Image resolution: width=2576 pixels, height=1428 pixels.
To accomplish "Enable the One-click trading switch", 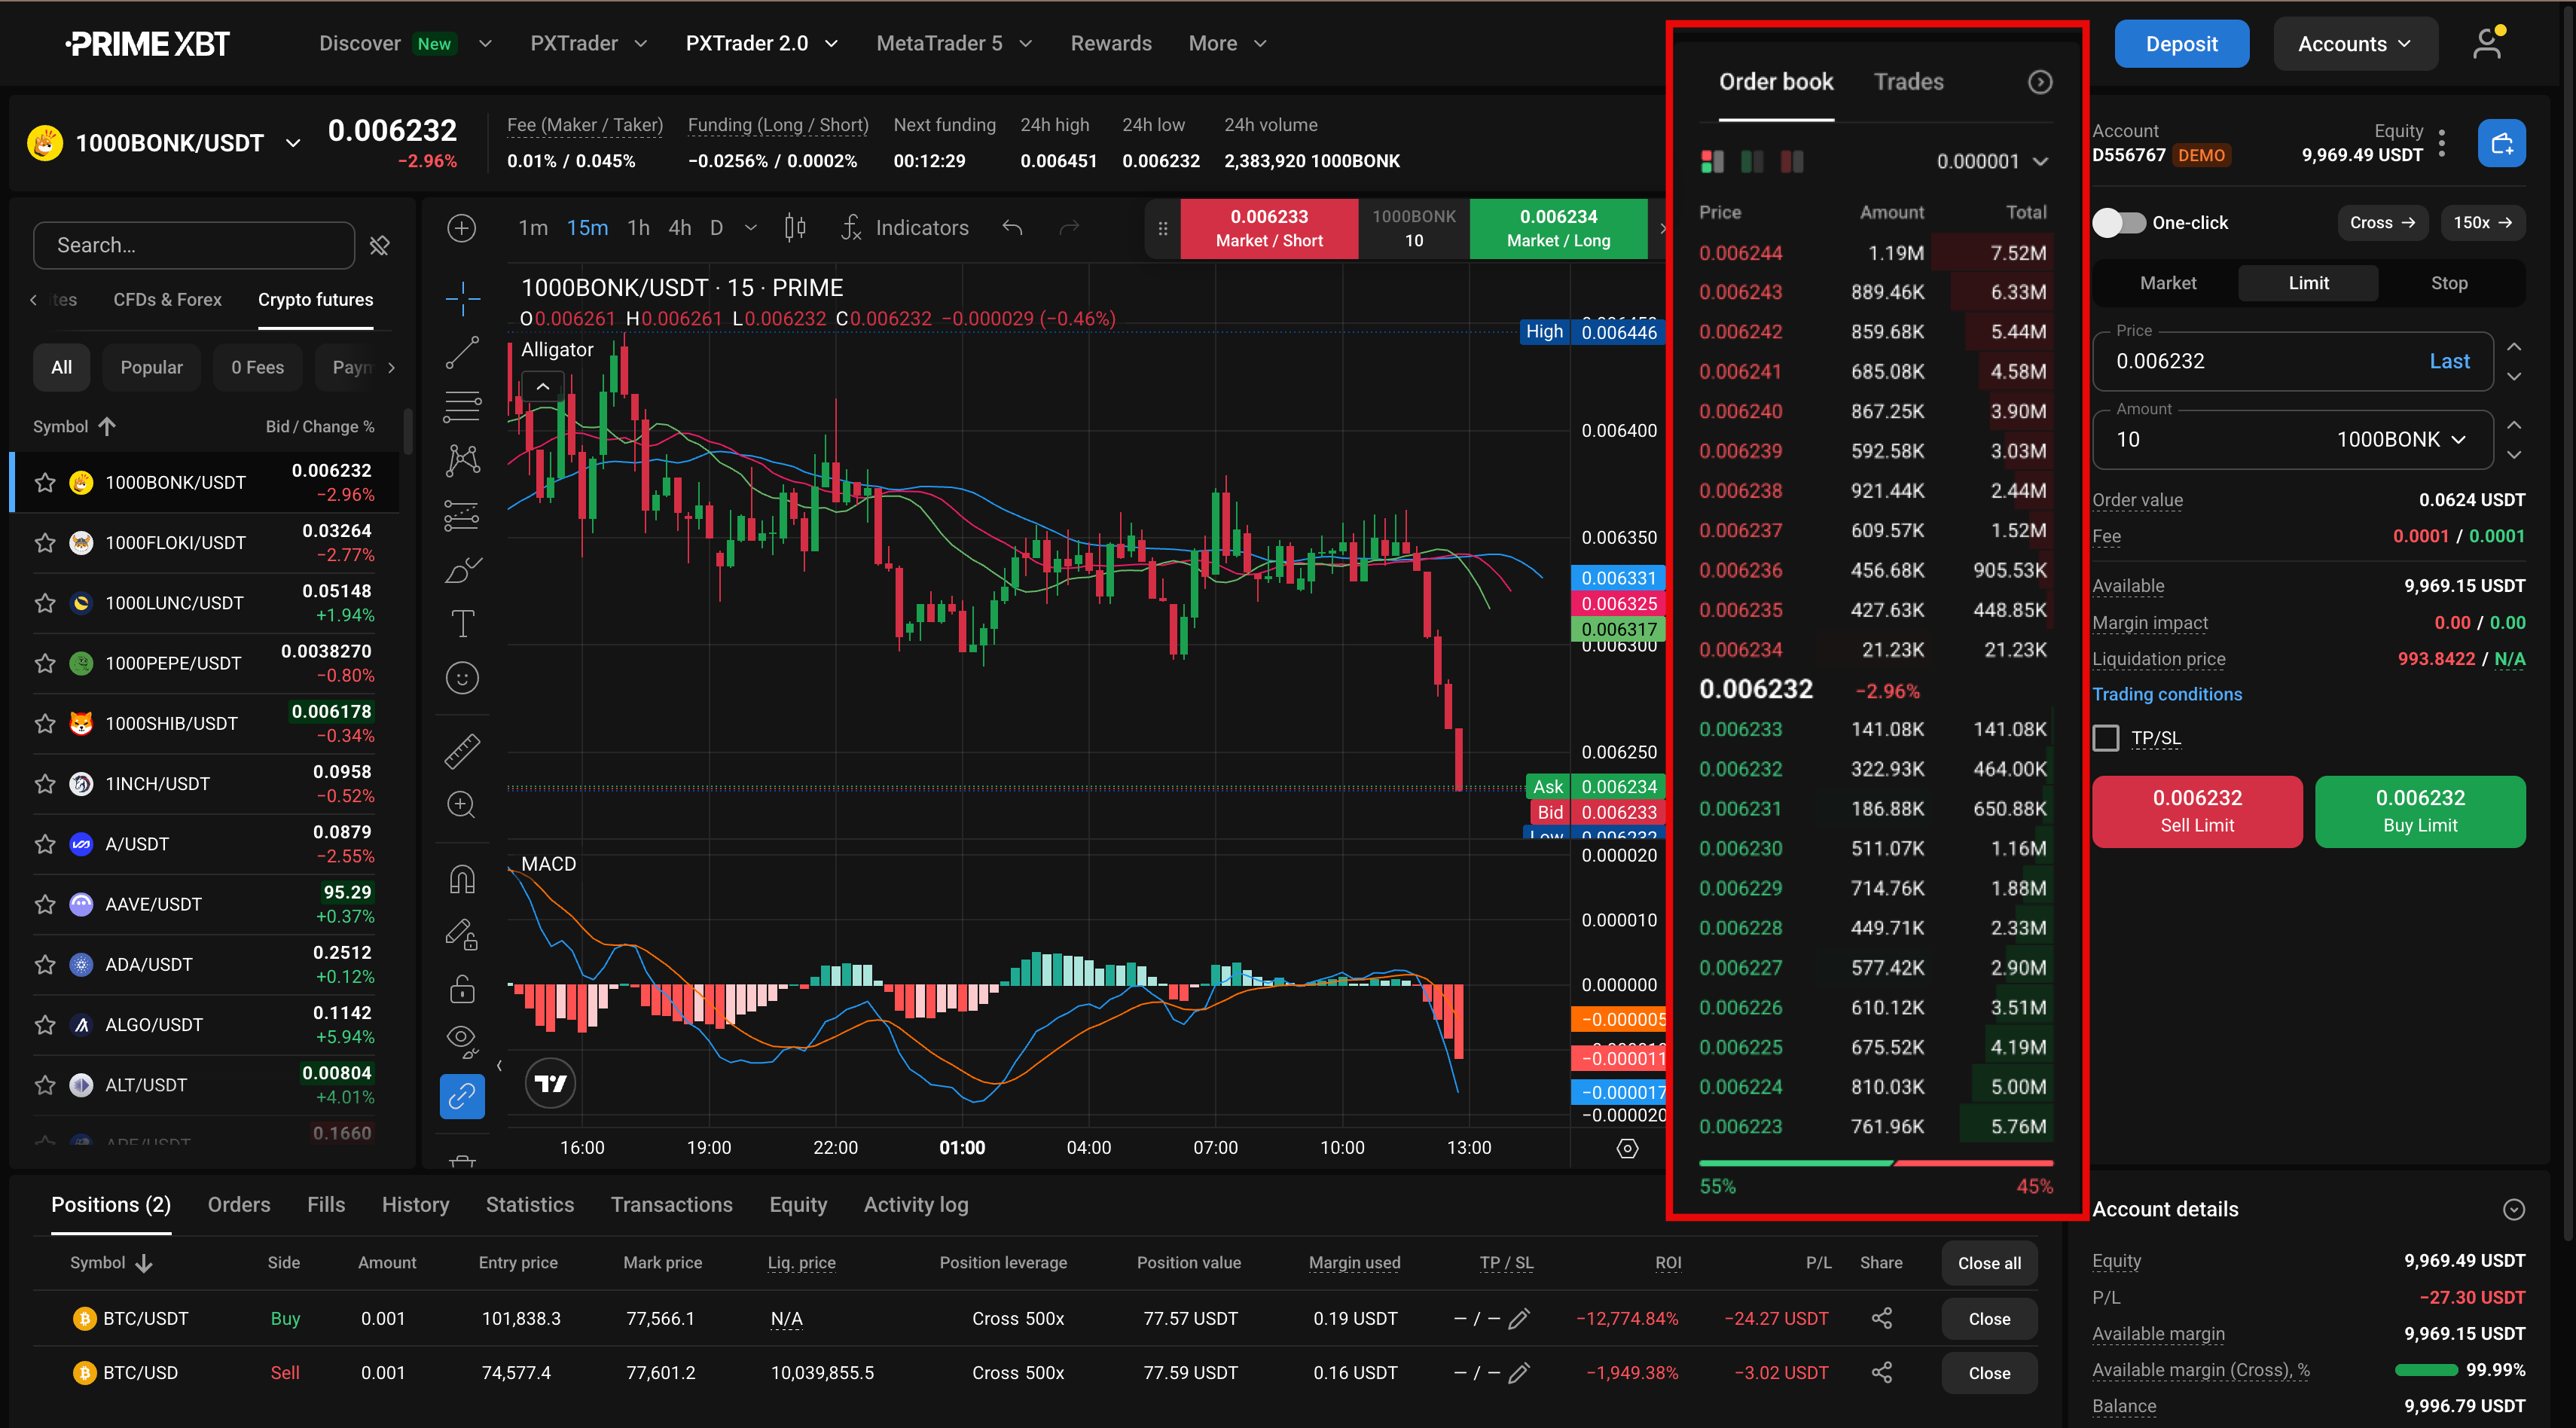I will coord(2119,222).
